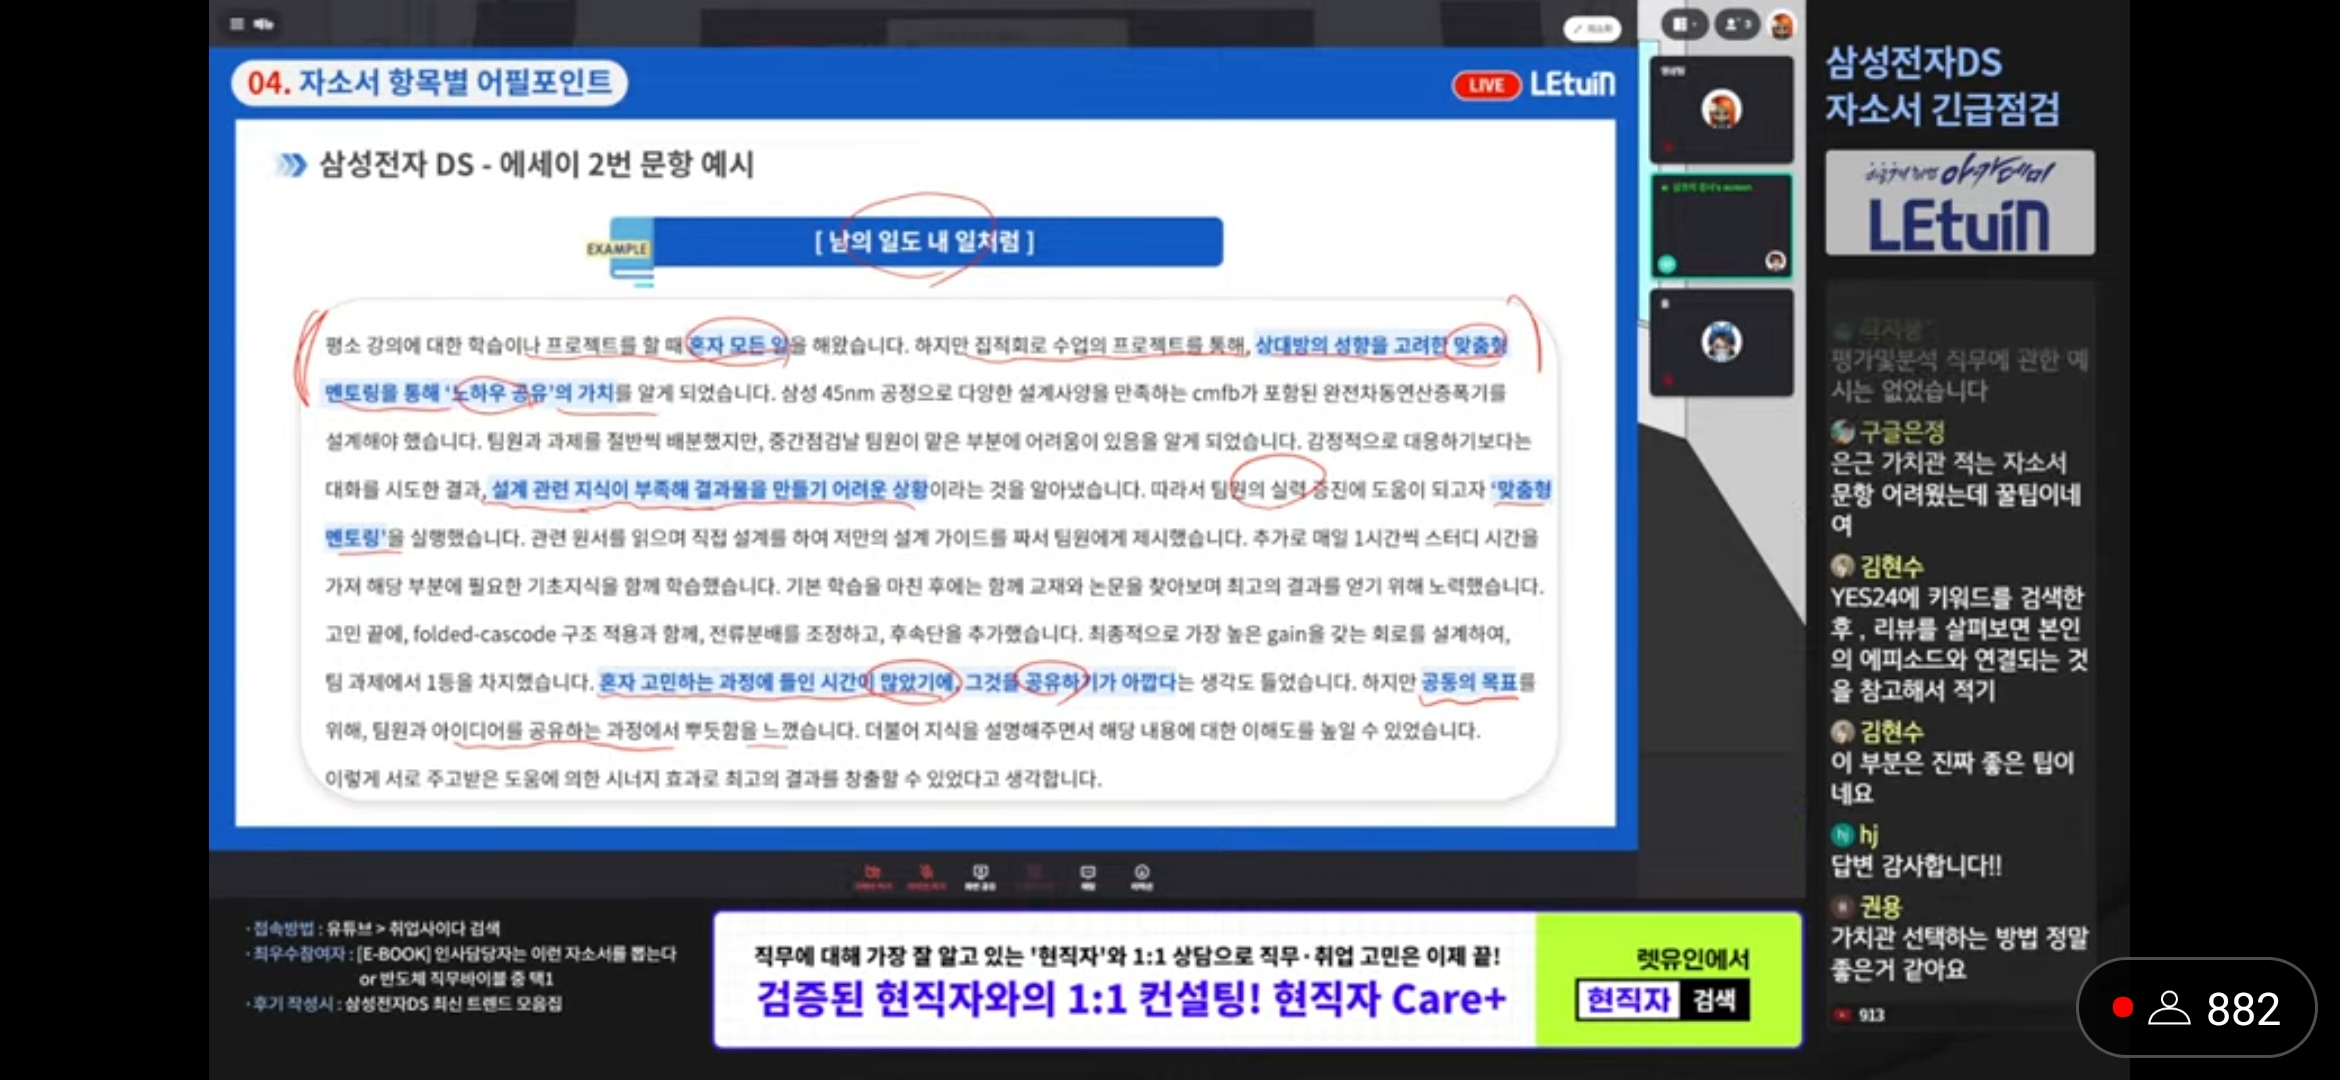Open the hamburger menu at top-left
The height and width of the screenshot is (1080, 2340).
tap(237, 24)
